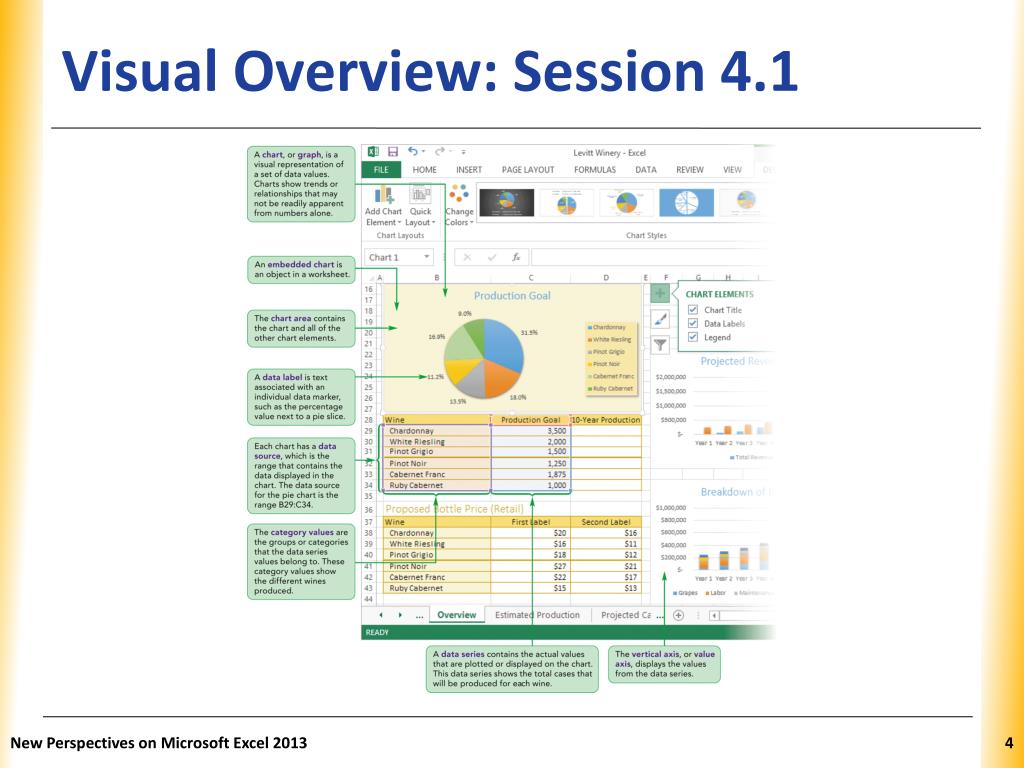Viewport: 1024px width, 768px height.
Task: Open the REVIEW ribbon tab
Action: [690, 170]
